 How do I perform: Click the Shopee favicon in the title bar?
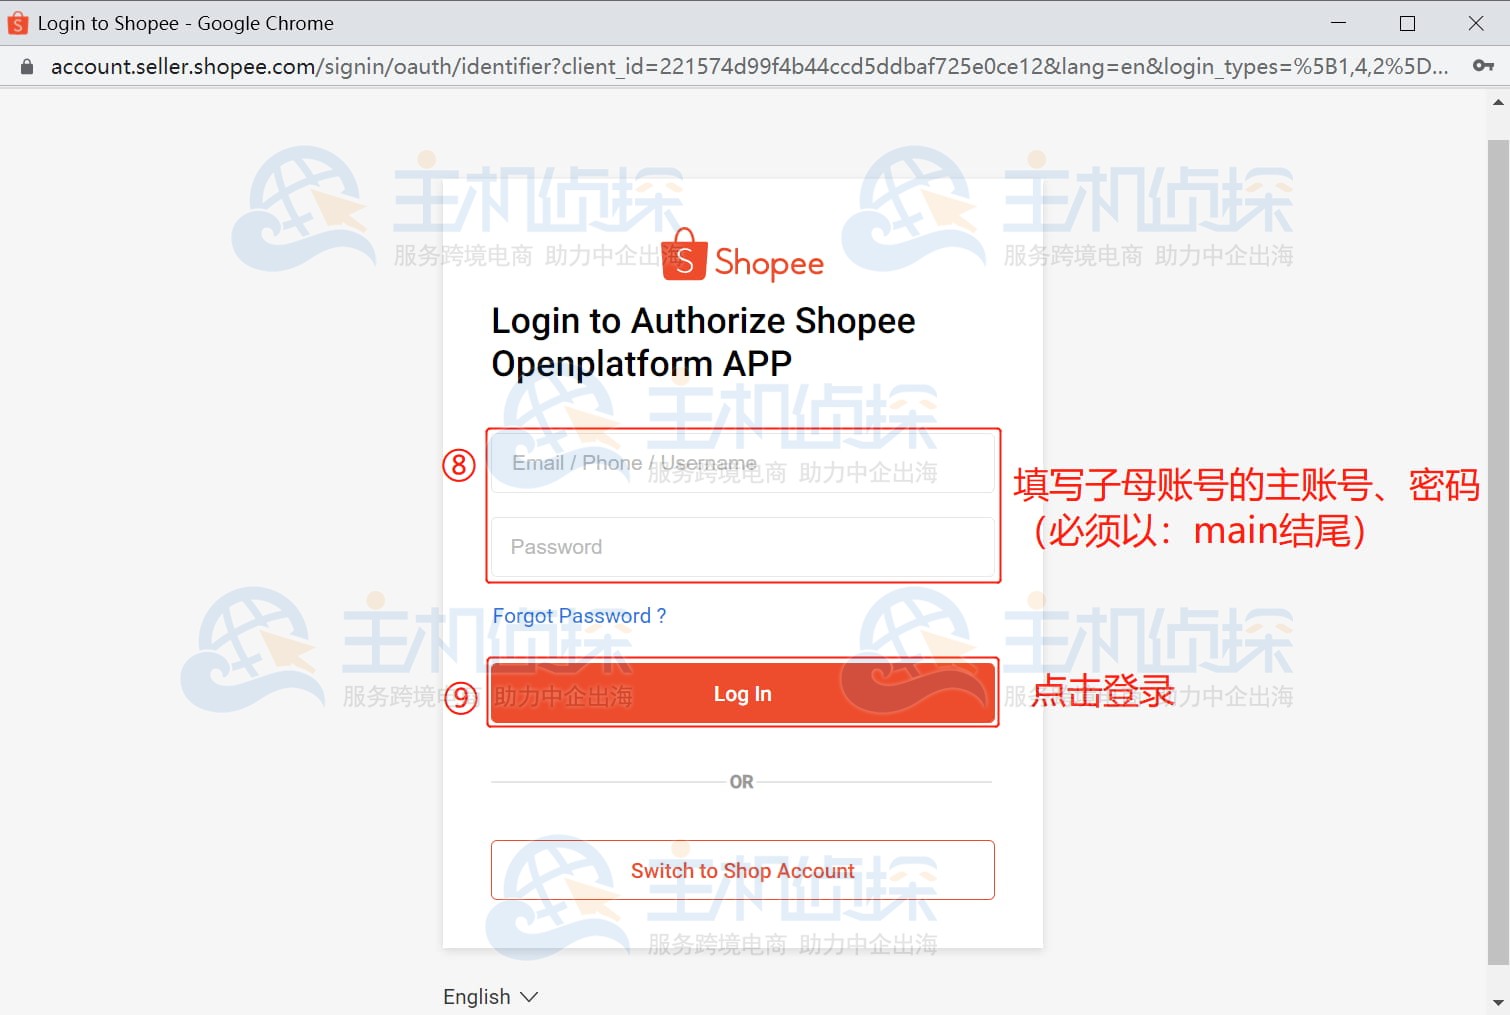tap(16, 22)
